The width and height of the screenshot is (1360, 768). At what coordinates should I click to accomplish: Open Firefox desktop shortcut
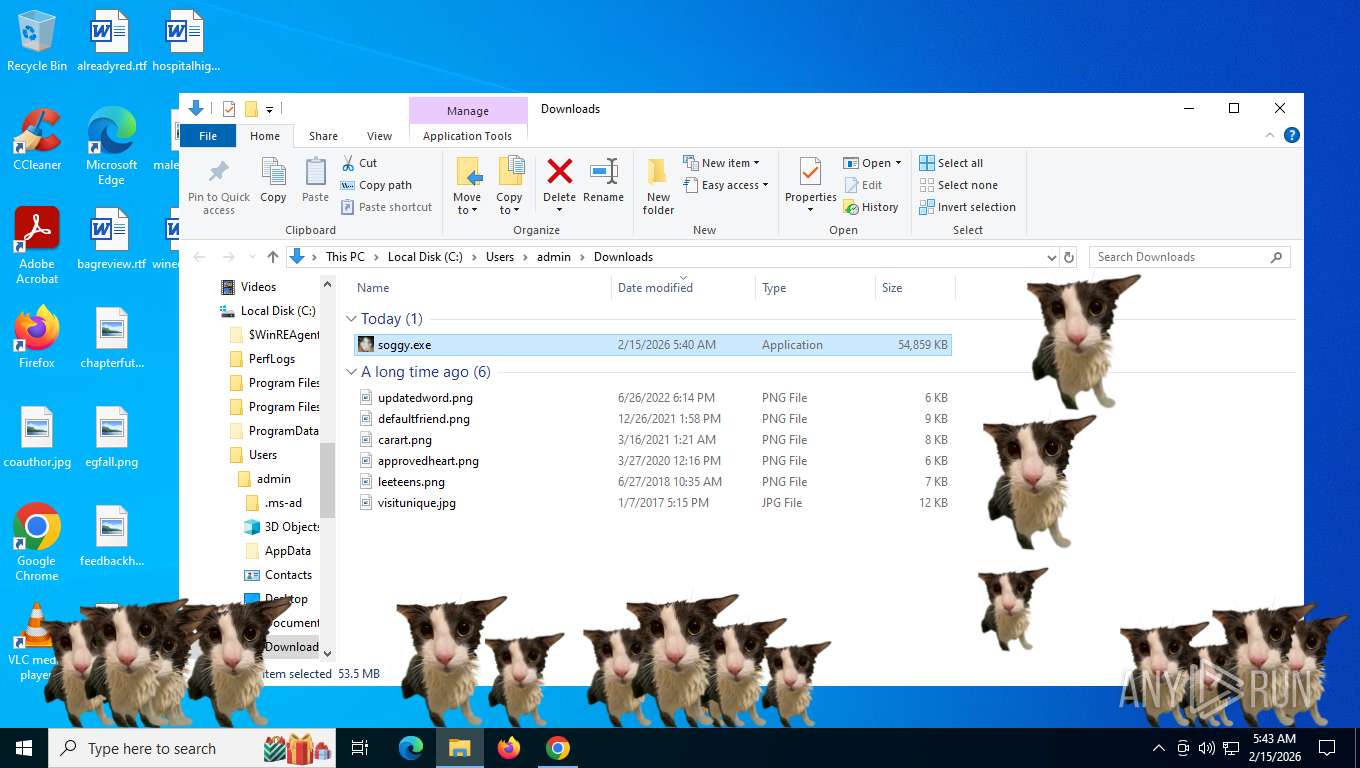tap(37, 337)
